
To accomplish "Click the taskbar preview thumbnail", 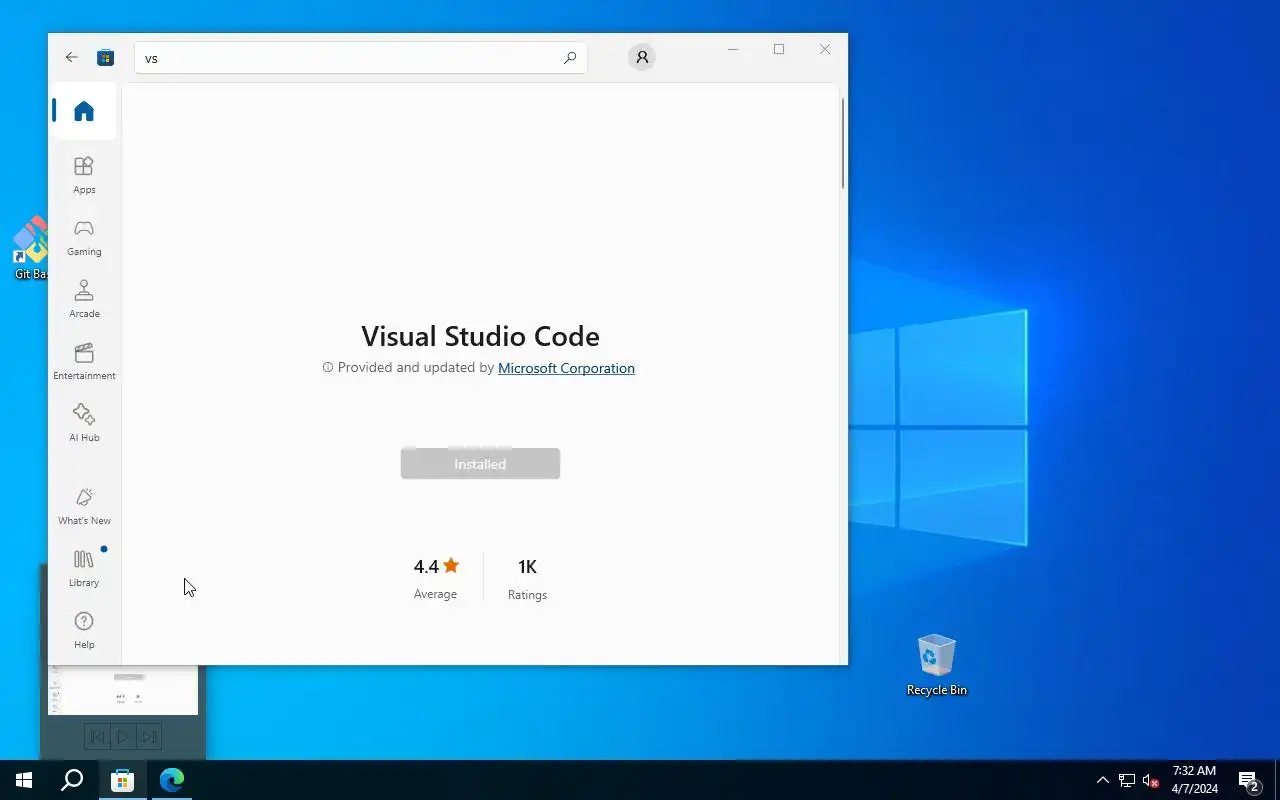I will click(123, 689).
